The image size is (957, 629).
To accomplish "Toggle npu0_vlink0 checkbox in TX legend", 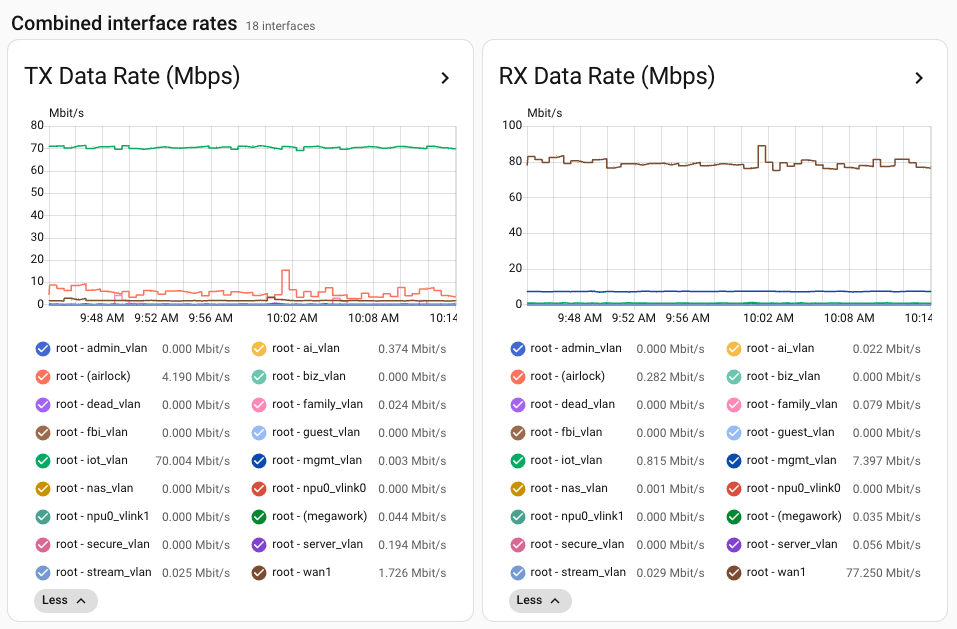I will click(259, 489).
